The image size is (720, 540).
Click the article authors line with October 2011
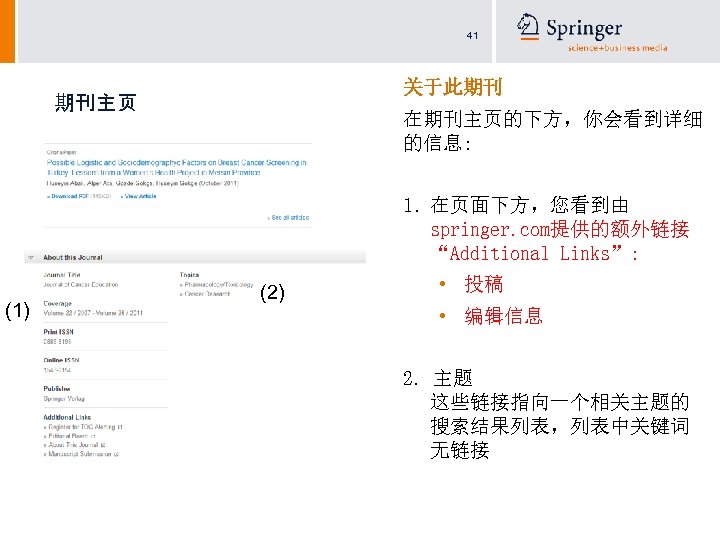click(x=142, y=183)
